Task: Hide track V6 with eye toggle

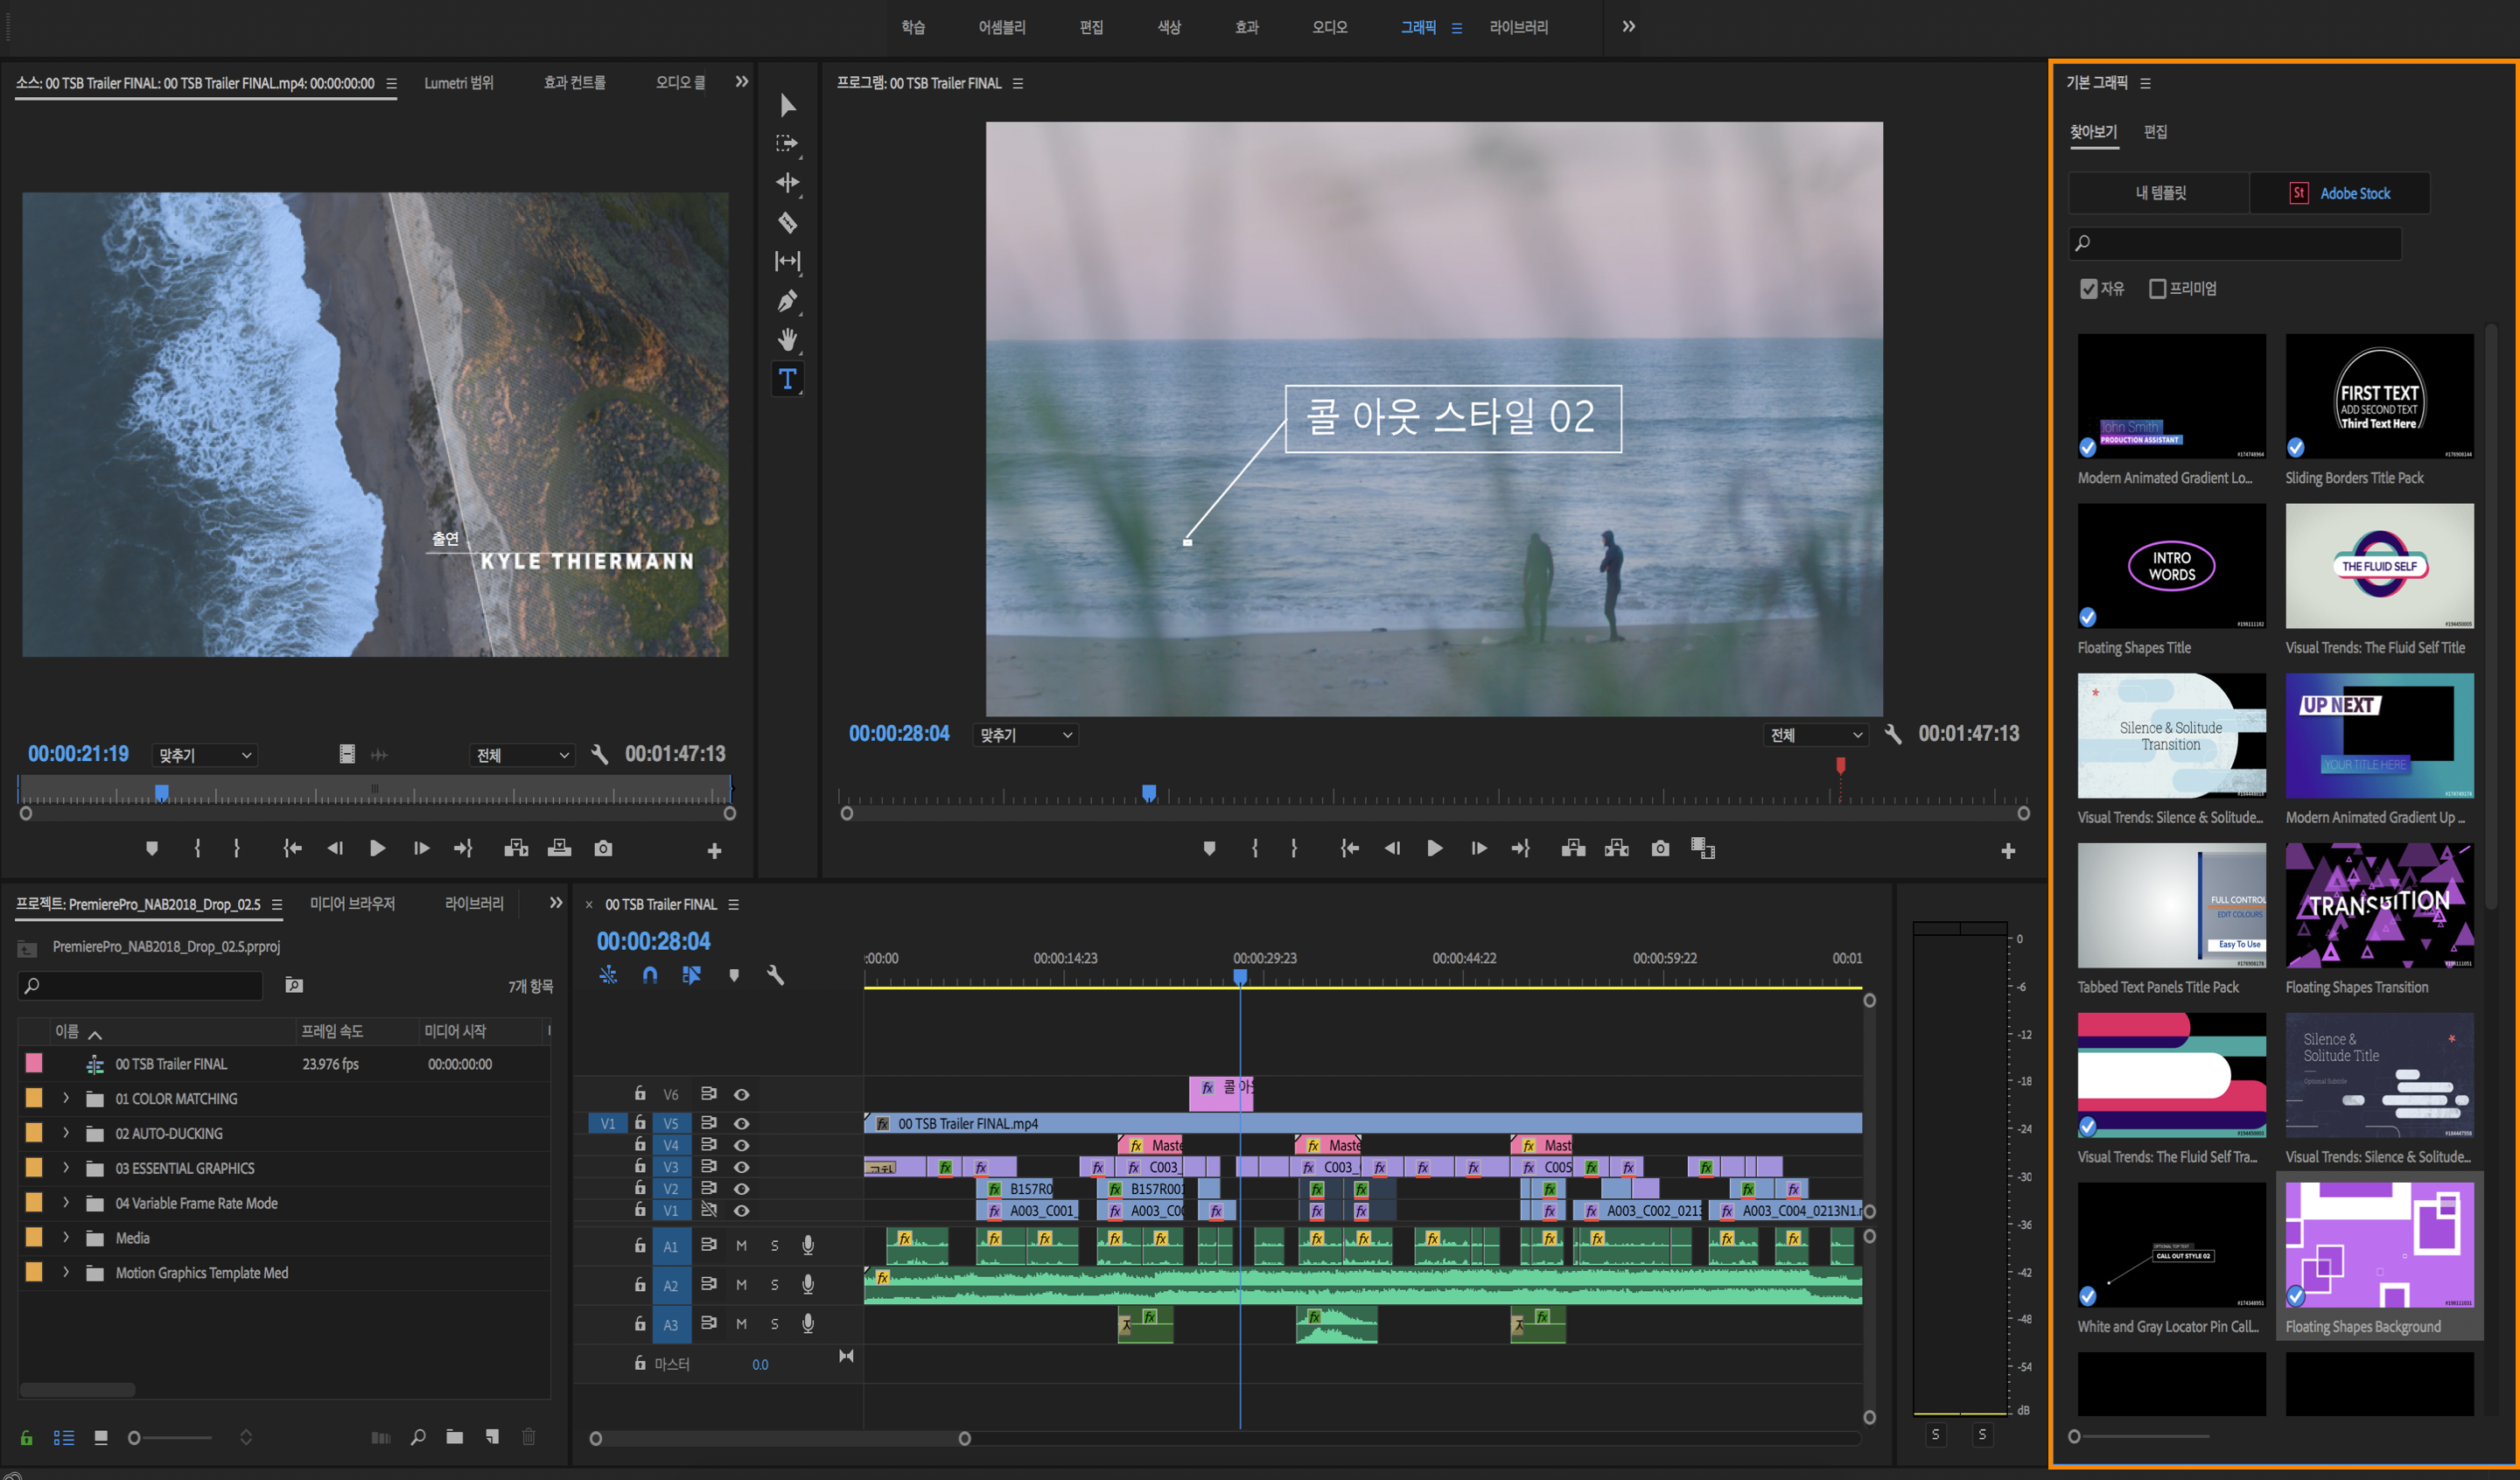Action: pyautogui.click(x=741, y=1095)
